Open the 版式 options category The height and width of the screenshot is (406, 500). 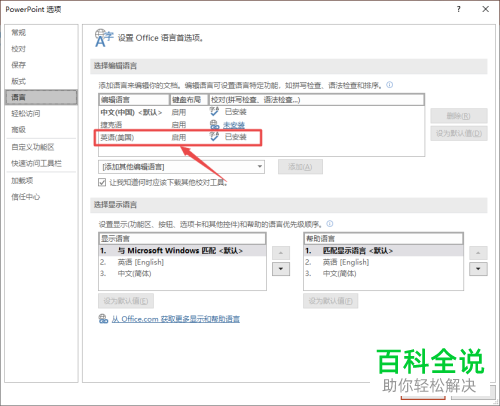point(41,81)
